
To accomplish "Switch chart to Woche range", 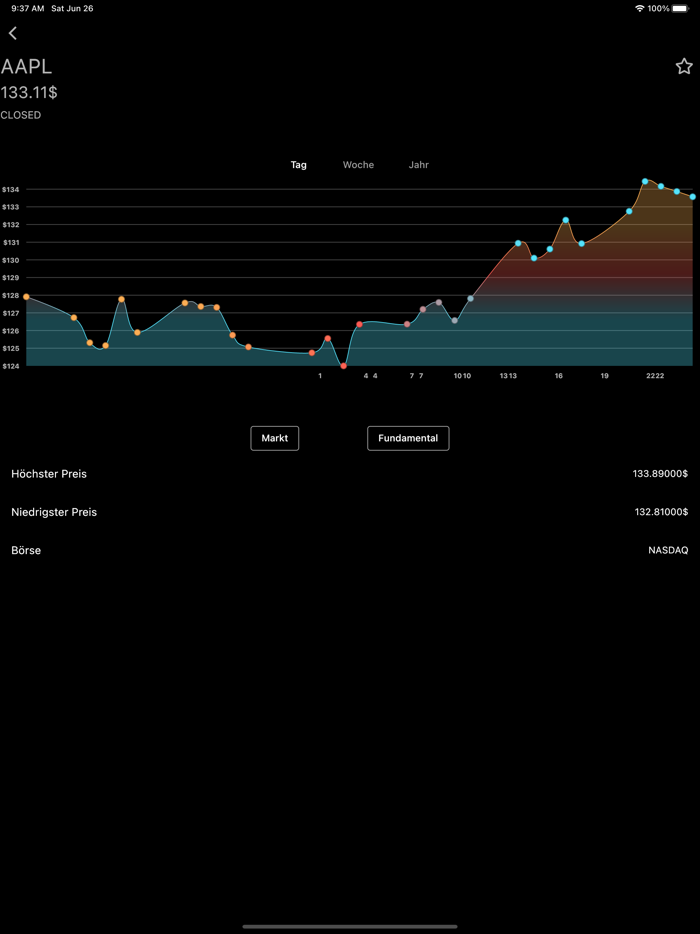I will (x=358, y=165).
